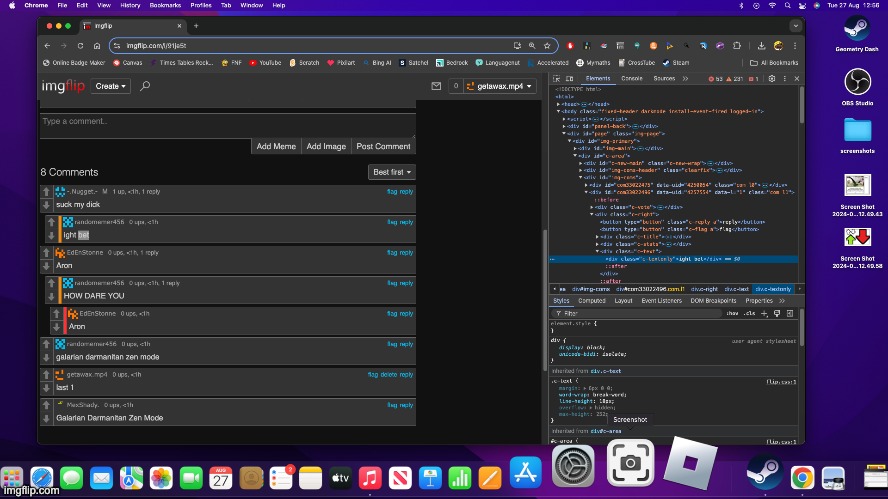Open the DOM Breakpoints tab

(713, 301)
